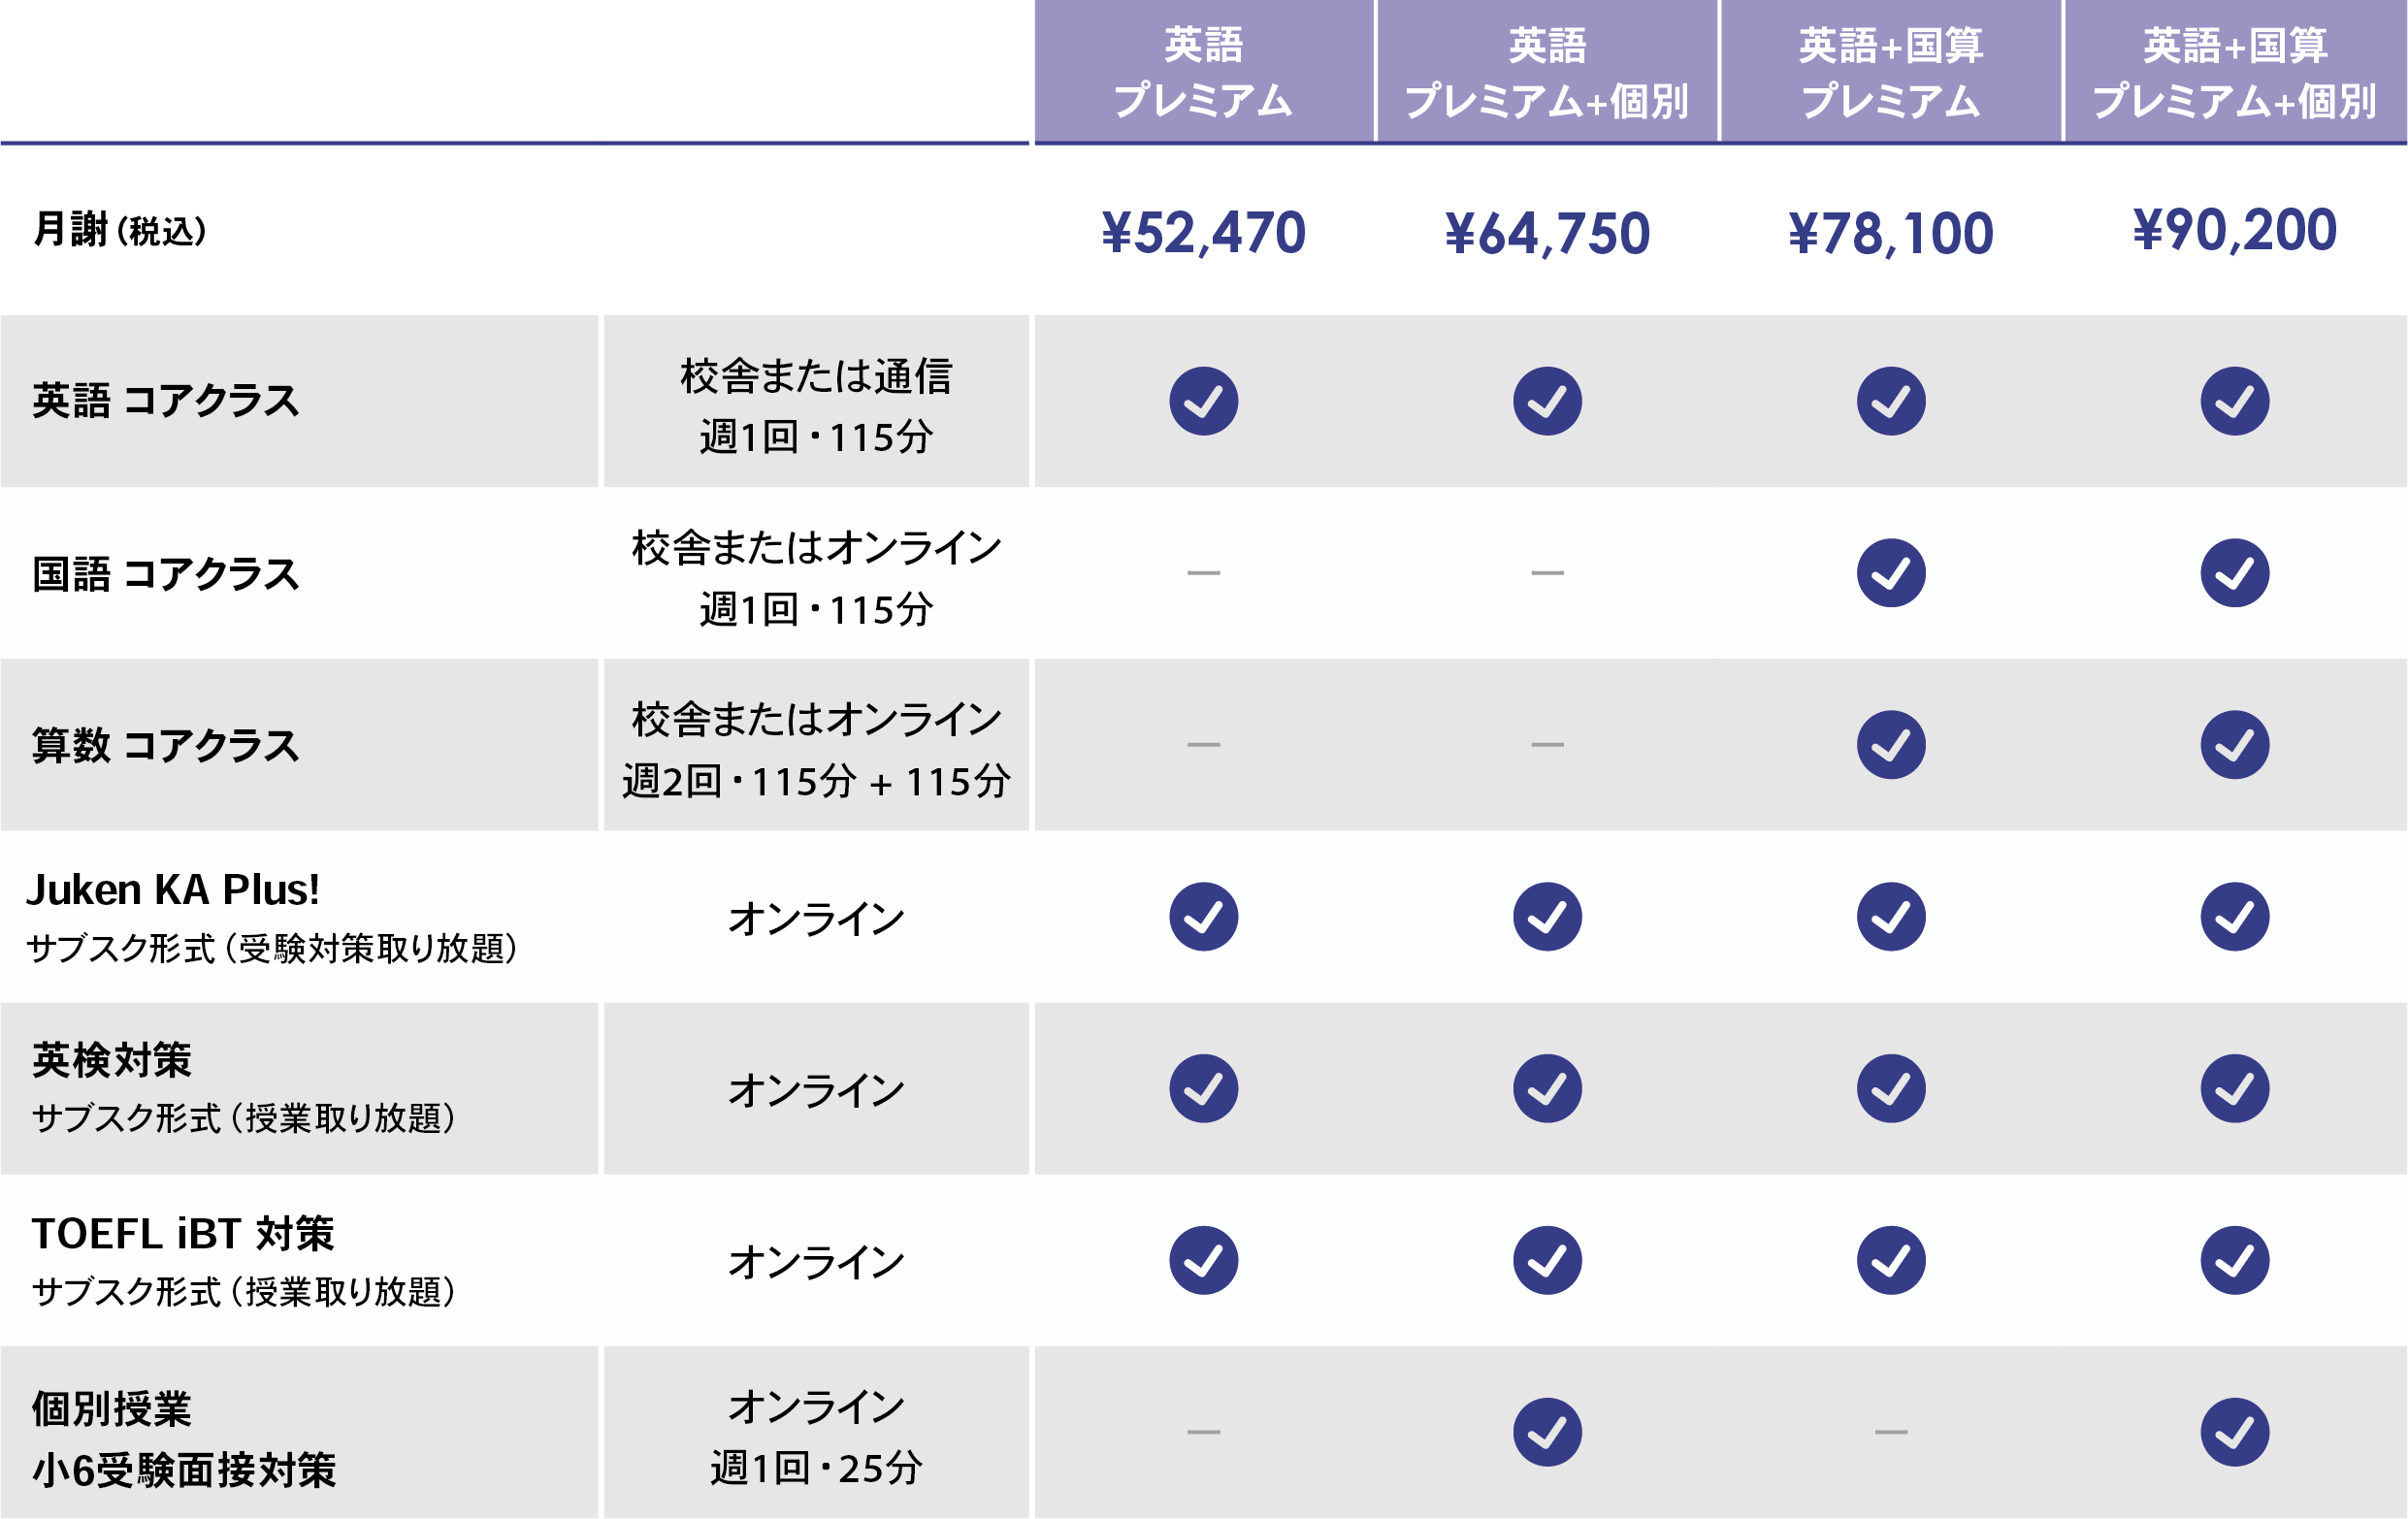
Task: Click 英検対策 checkmark under 英語プレミアム
Action: tap(1203, 1088)
